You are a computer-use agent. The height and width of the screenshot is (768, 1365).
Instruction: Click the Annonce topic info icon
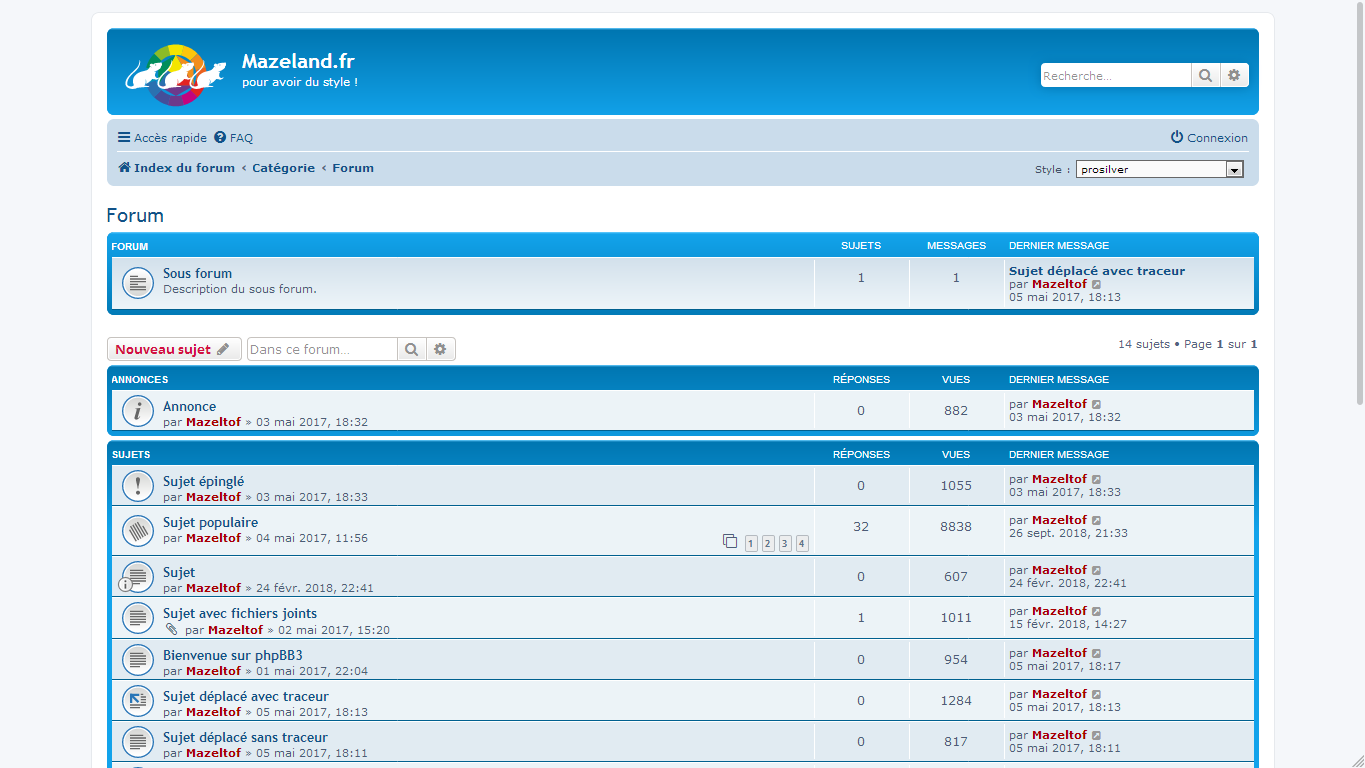coord(138,411)
